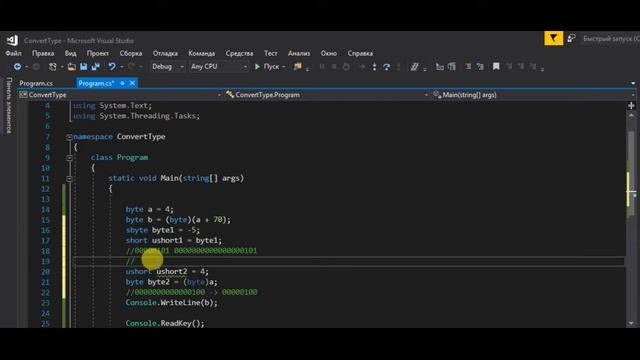Open the Справка menu
Image resolution: width=640 pixels, height=360 pixels.
pos(360,53)
